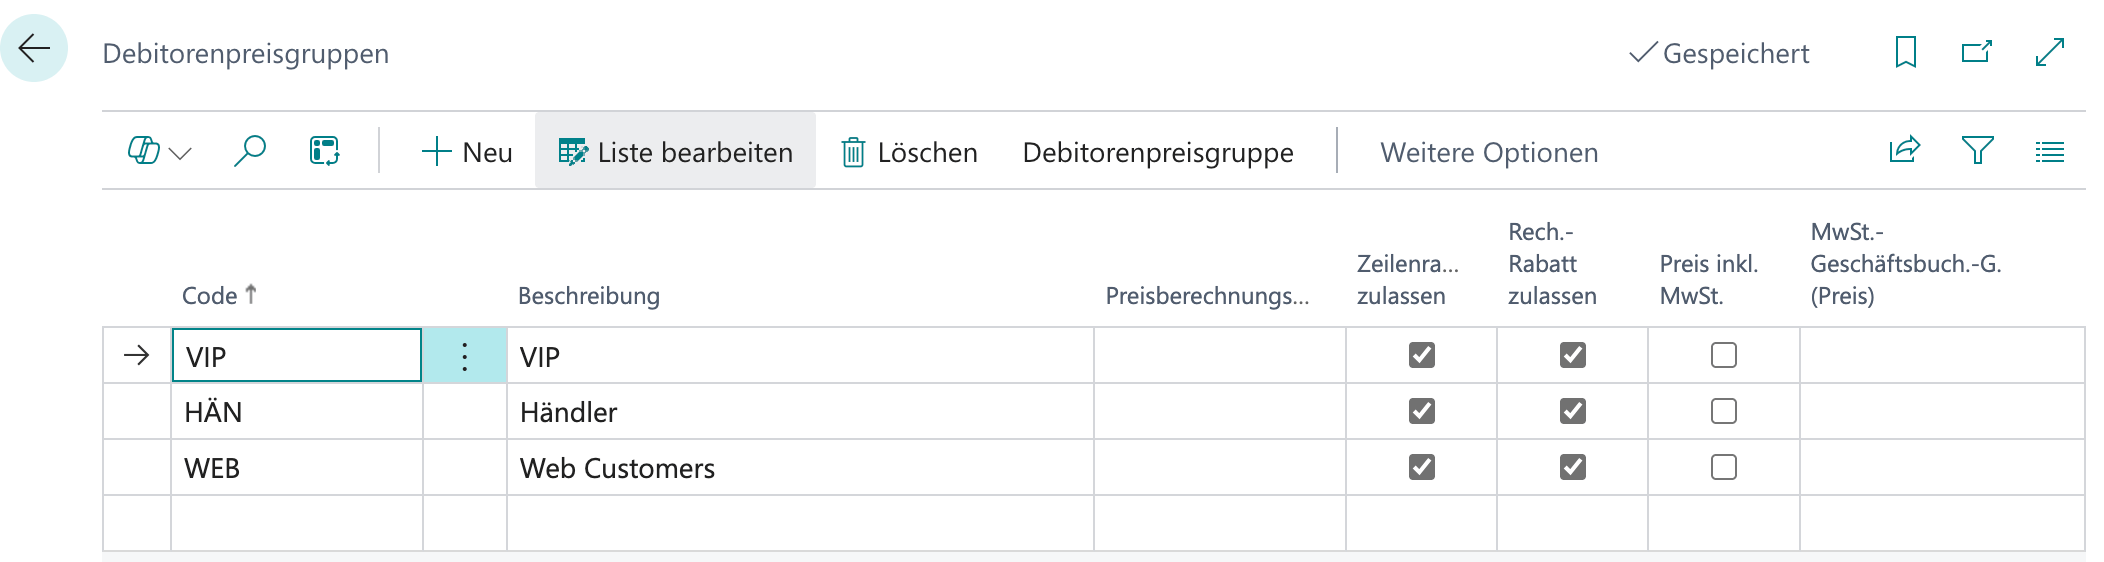Go back using the arrow icon
Viewport: 2104px width, 562px height.
(x=34, y=48)
